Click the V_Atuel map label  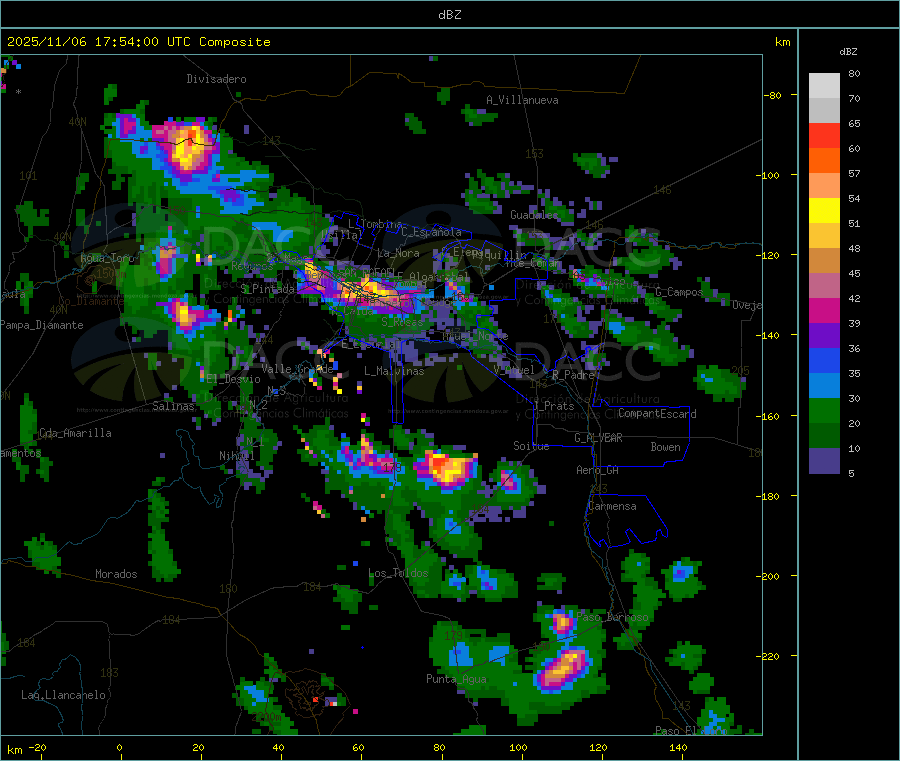514,370
